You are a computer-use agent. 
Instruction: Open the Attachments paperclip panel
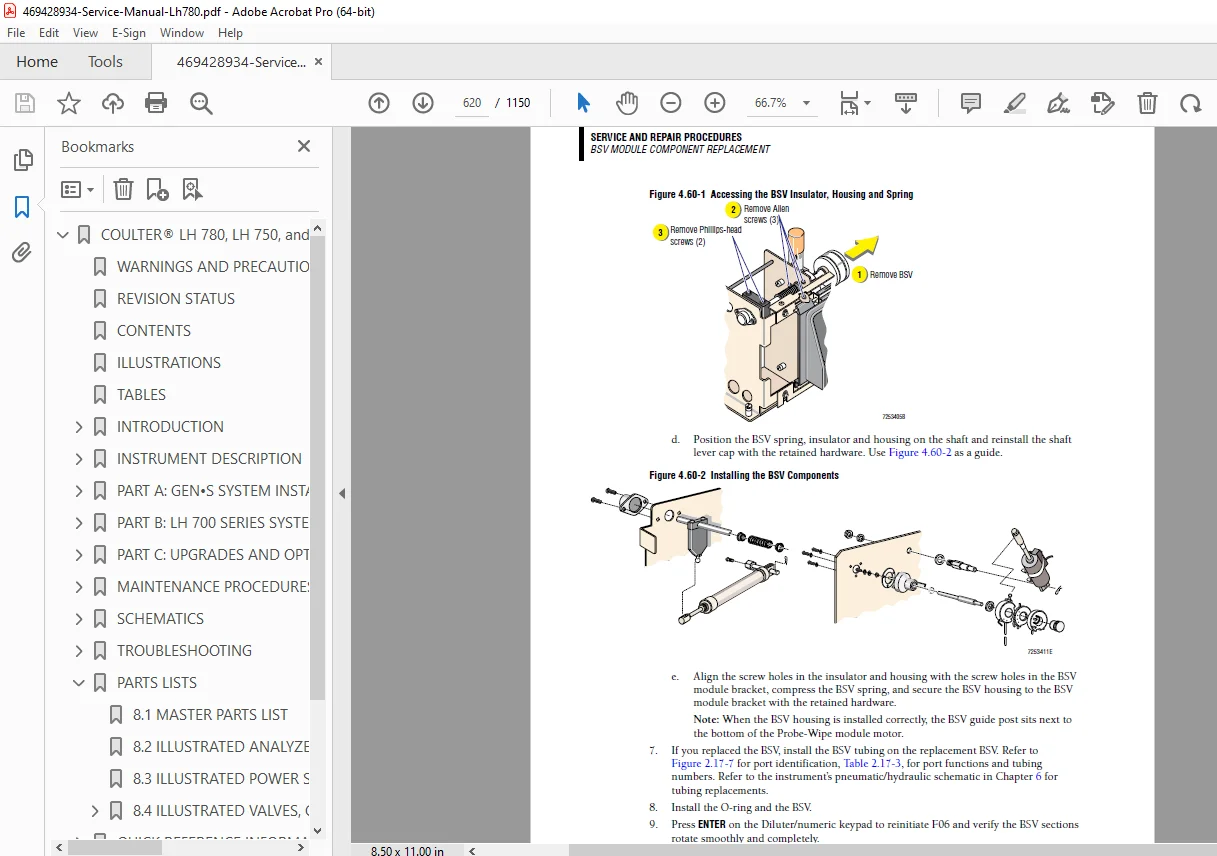pyautogui.click(x=22, y=252)
